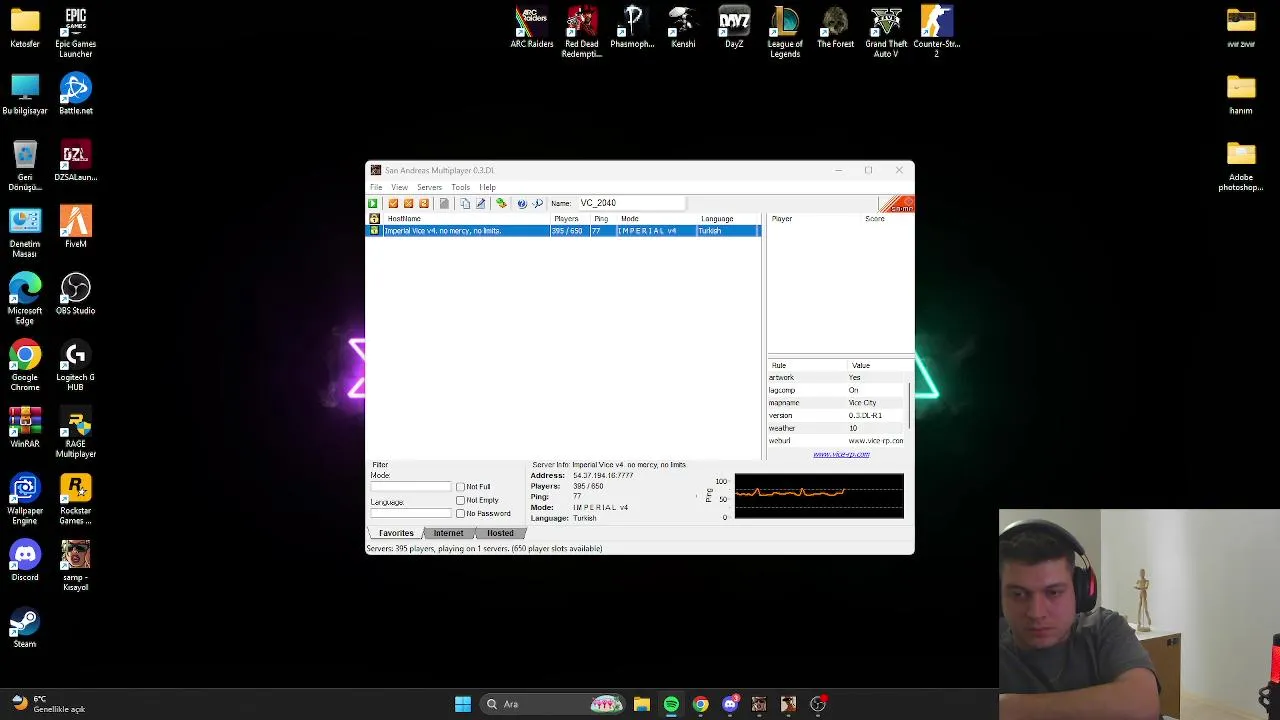Open samp shortcut on desktop

75,566
